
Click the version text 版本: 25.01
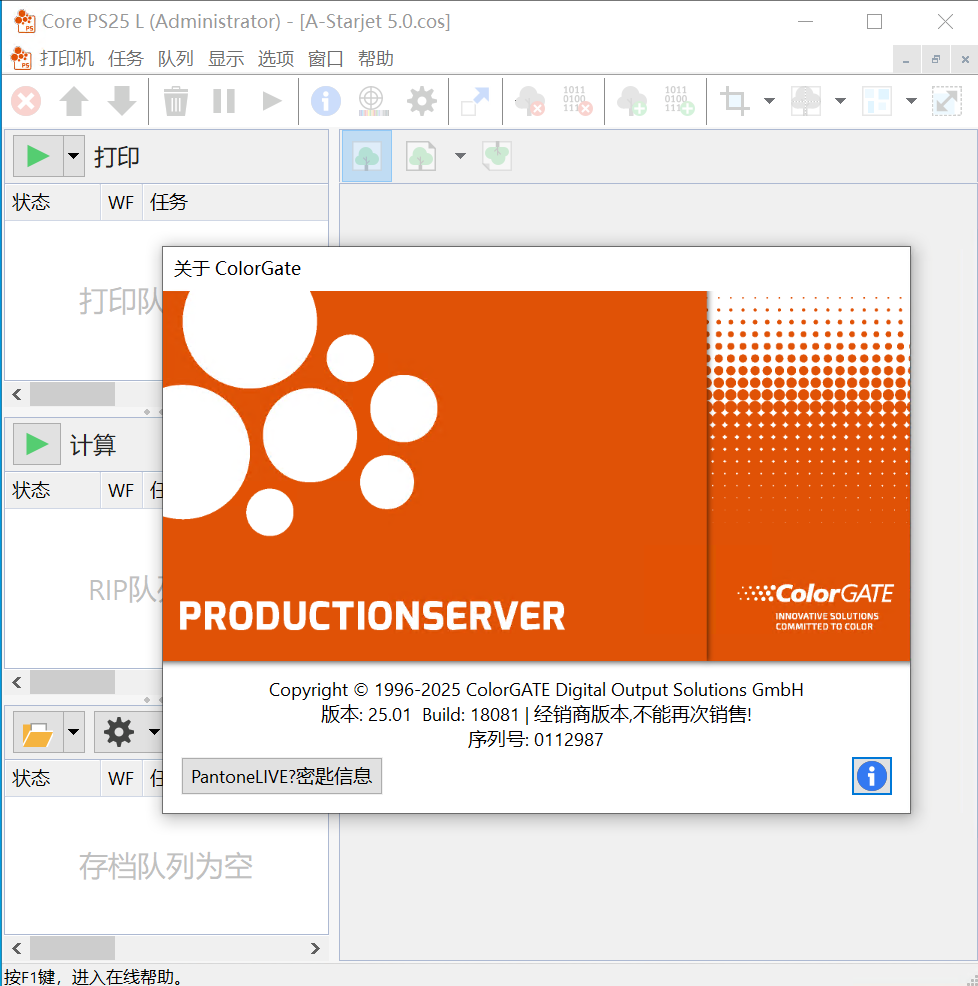365,715
